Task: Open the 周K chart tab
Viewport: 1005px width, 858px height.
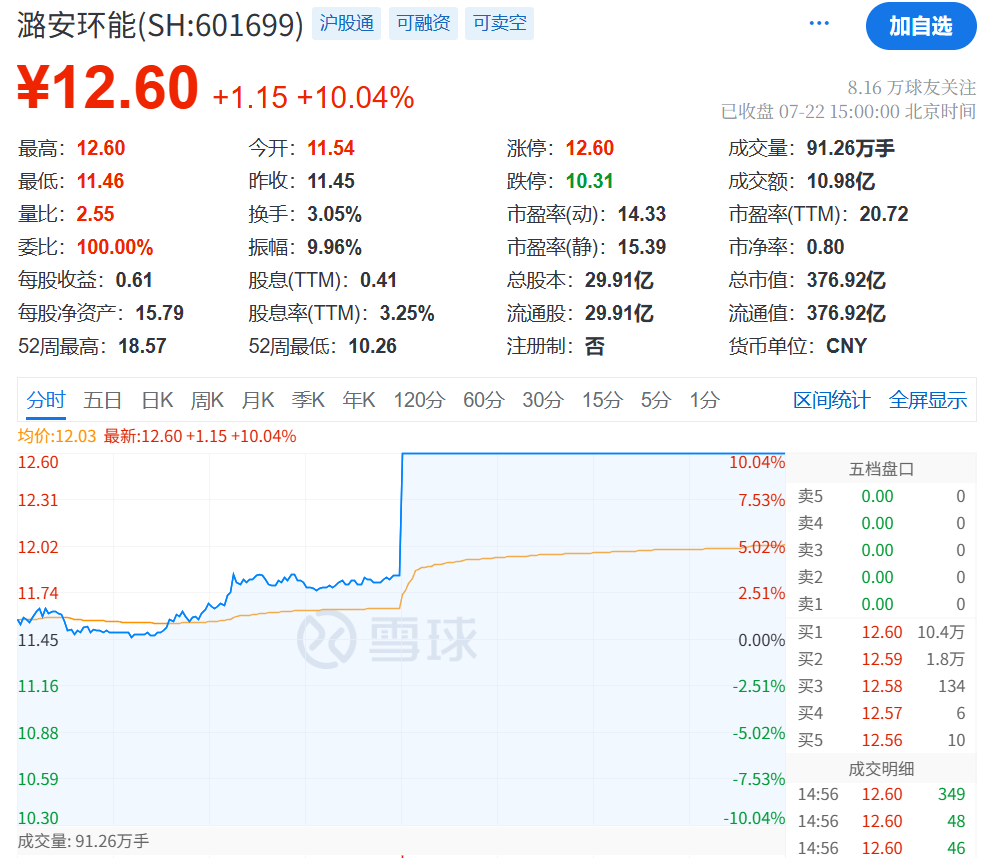Action: [207, 400]
